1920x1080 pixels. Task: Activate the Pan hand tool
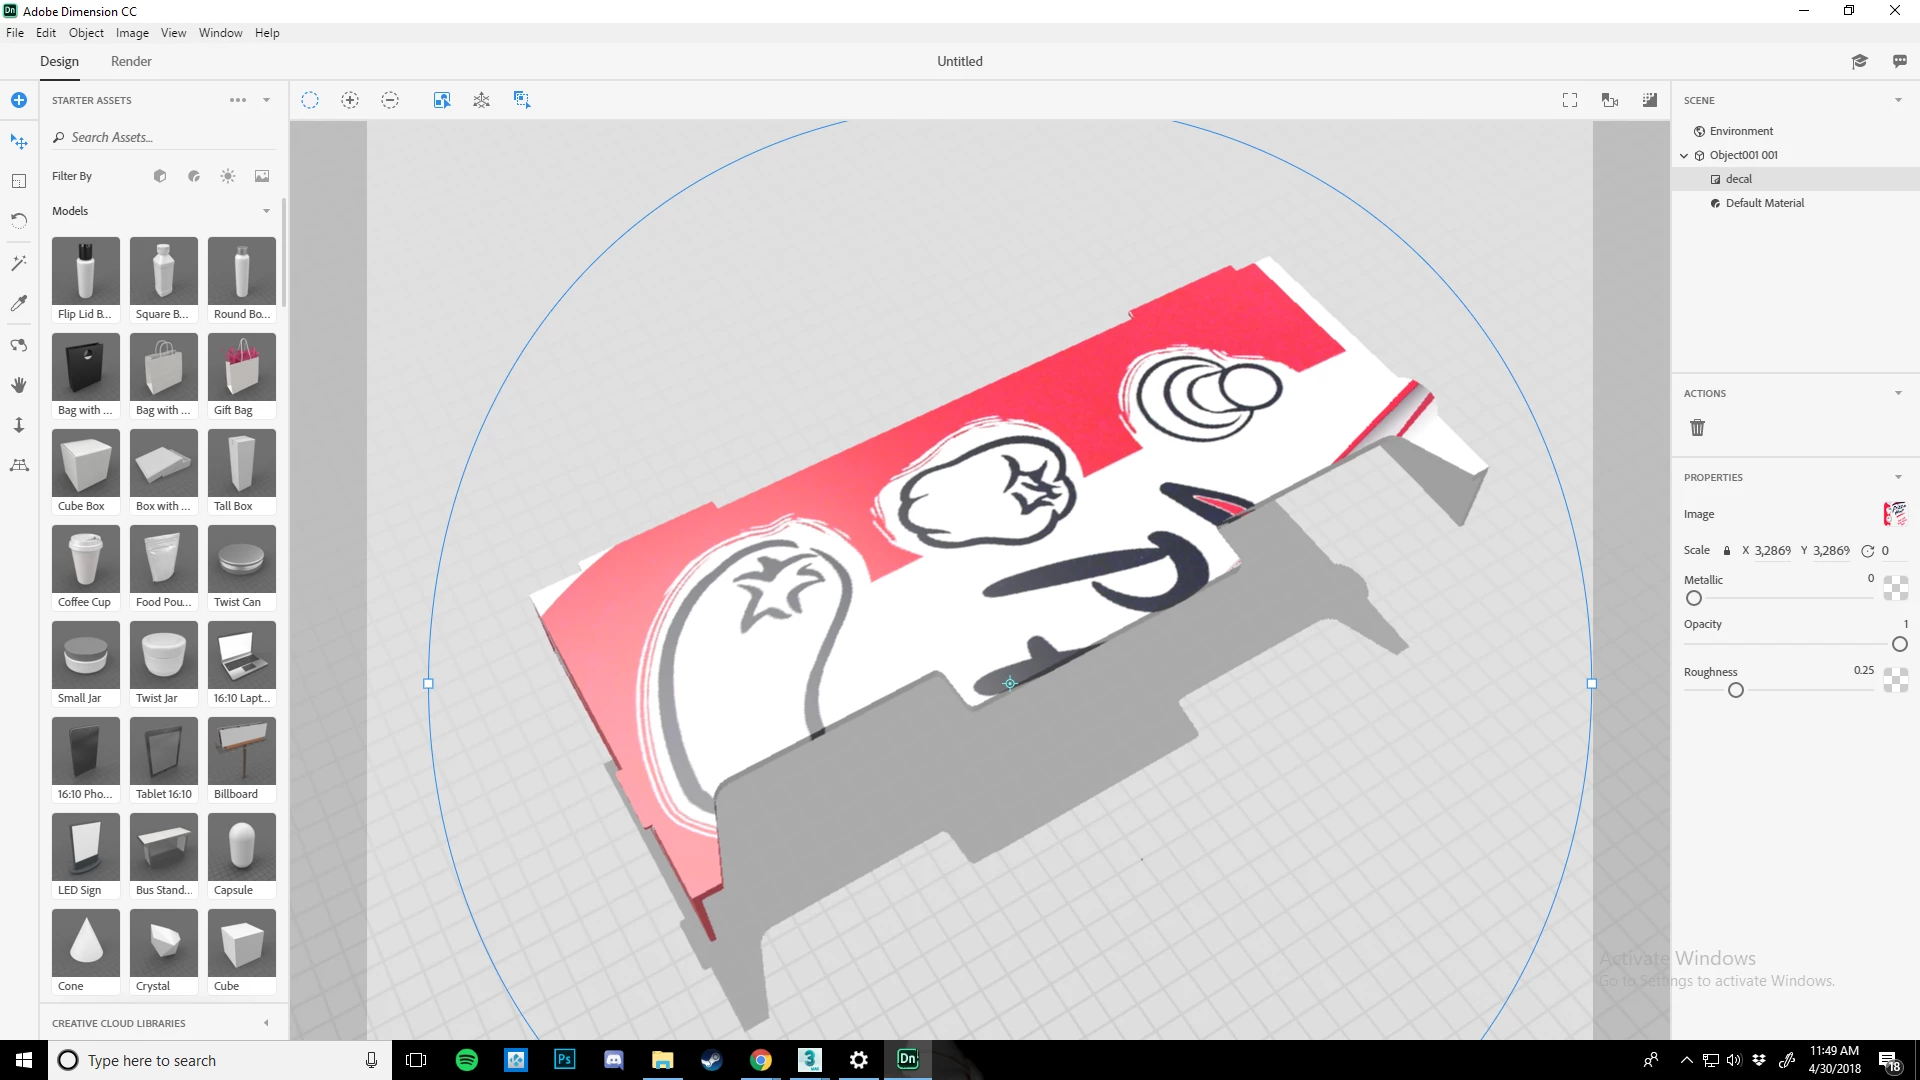pos(19,385)
